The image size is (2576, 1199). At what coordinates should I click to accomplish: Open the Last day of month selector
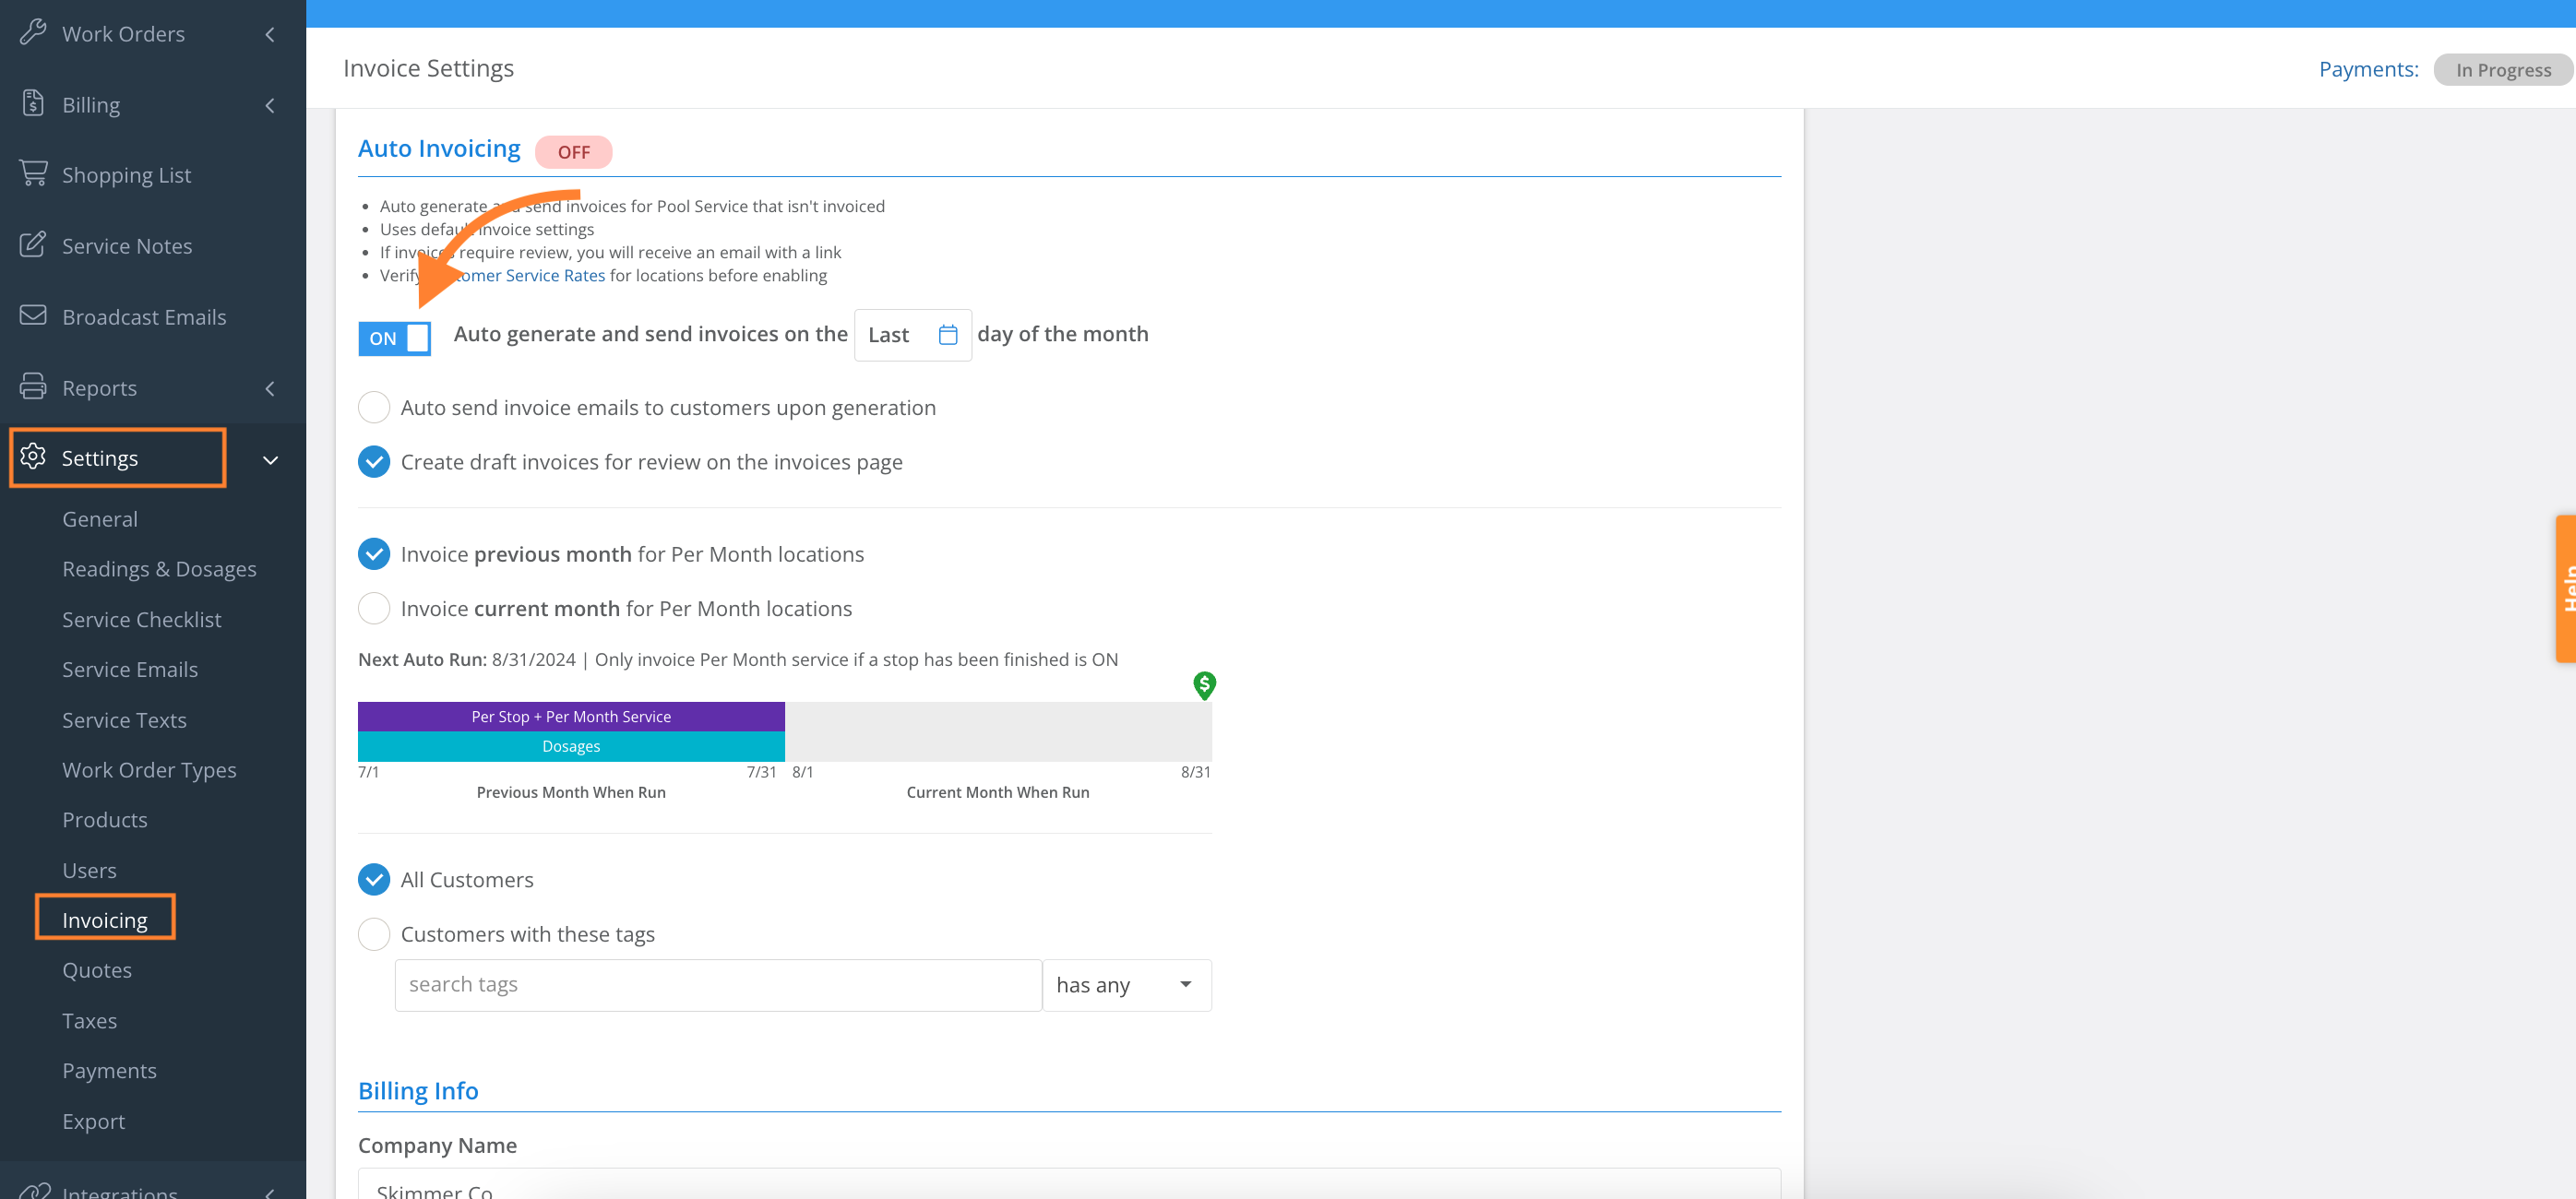pos(913,335)
